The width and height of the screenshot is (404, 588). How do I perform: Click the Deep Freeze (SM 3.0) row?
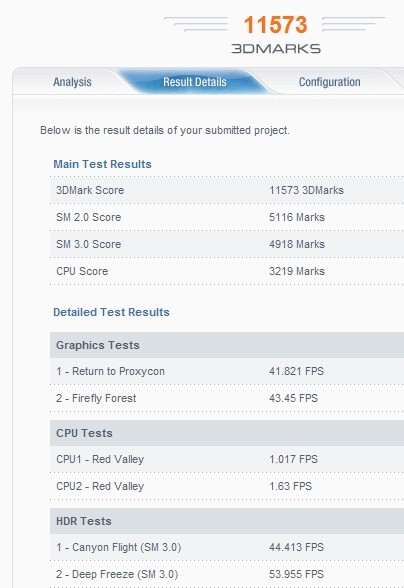click(x=227, y=574)
